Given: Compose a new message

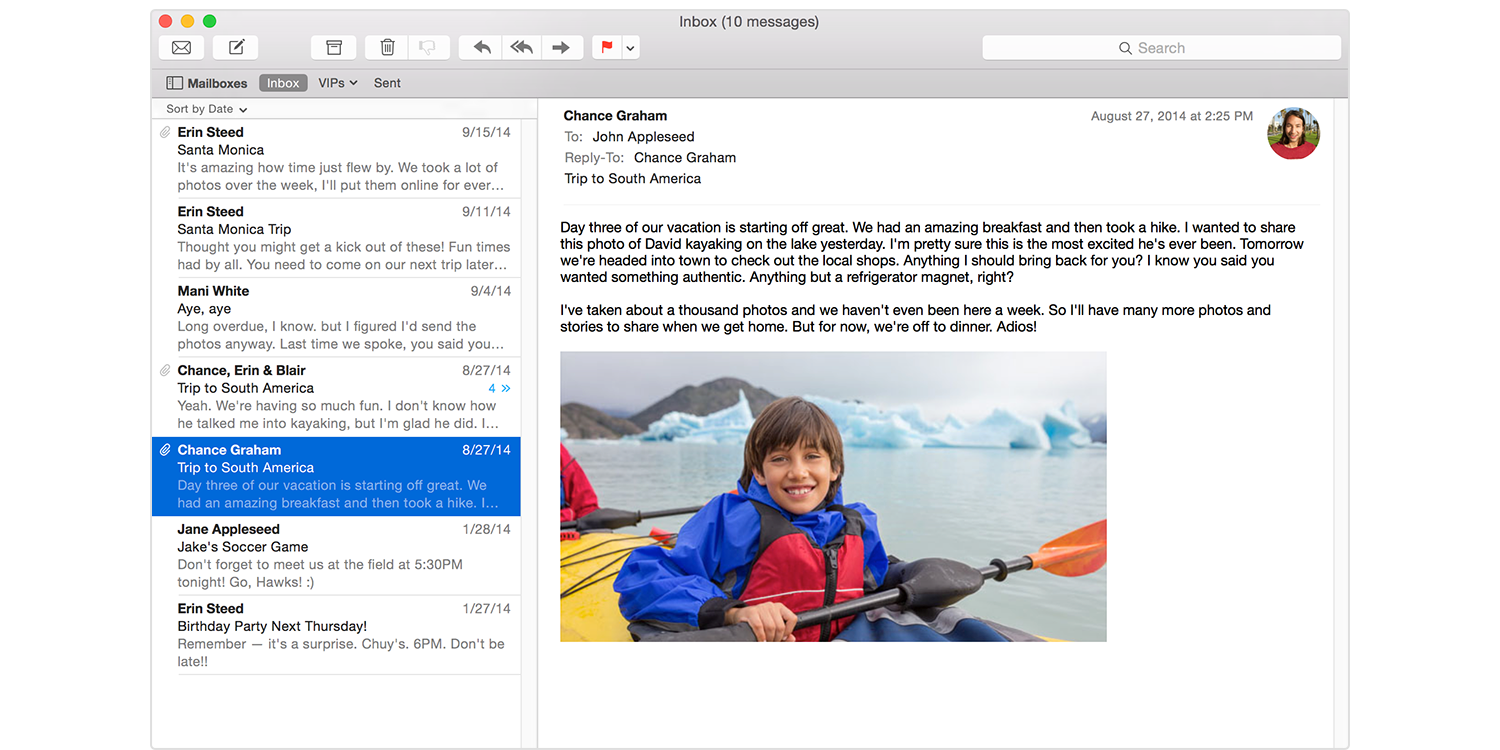Looking at the screenshot, I should pyautogui.click(x=236, y=48).
